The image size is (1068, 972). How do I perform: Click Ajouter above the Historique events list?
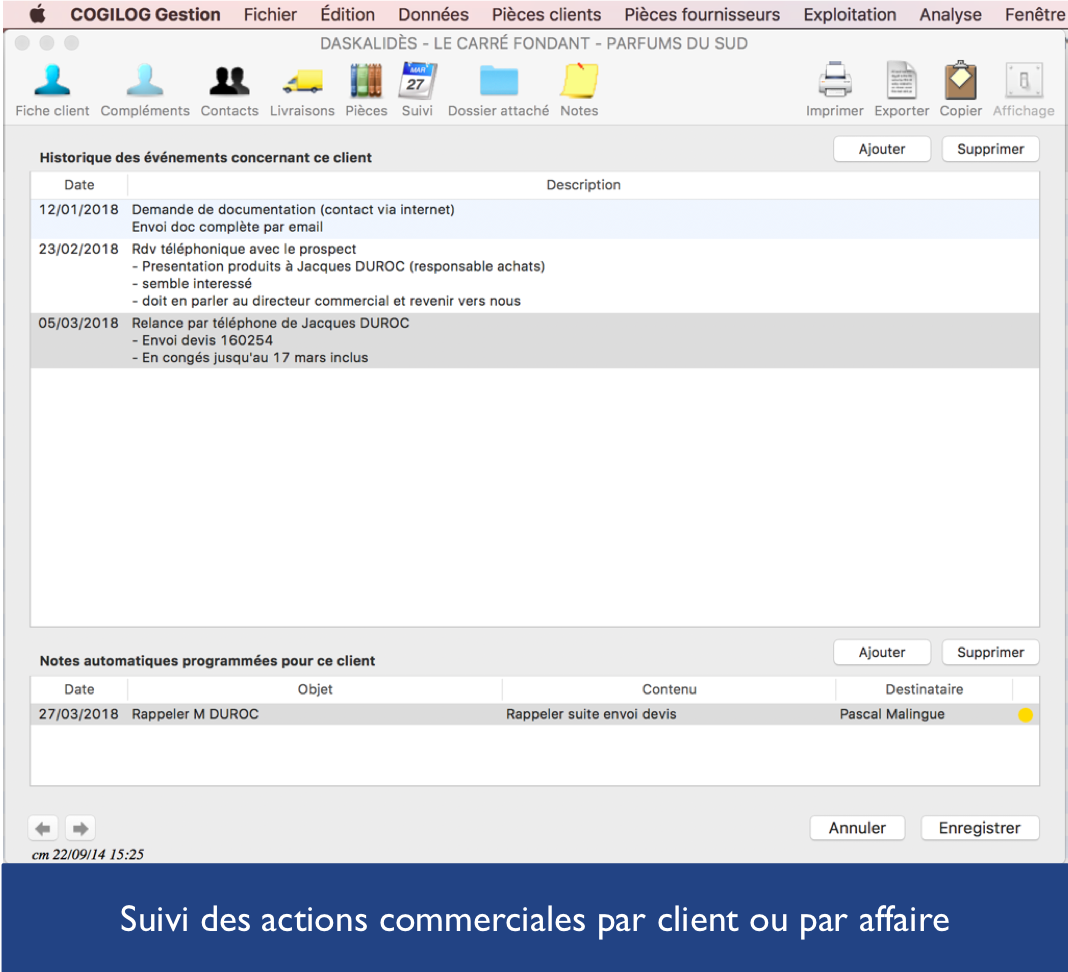881,149
